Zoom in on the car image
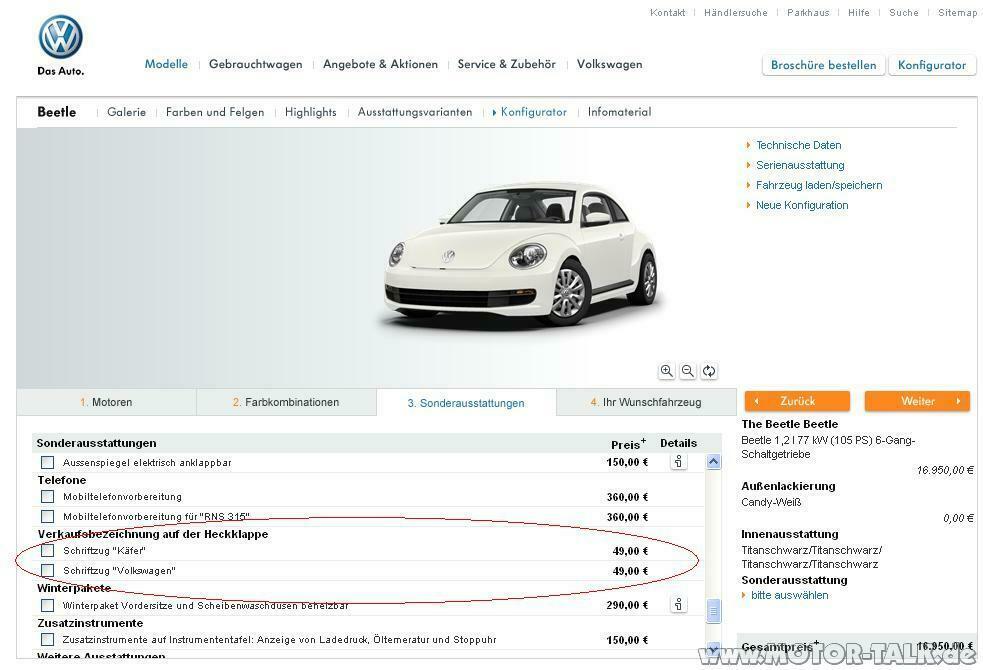 [666, 371]
